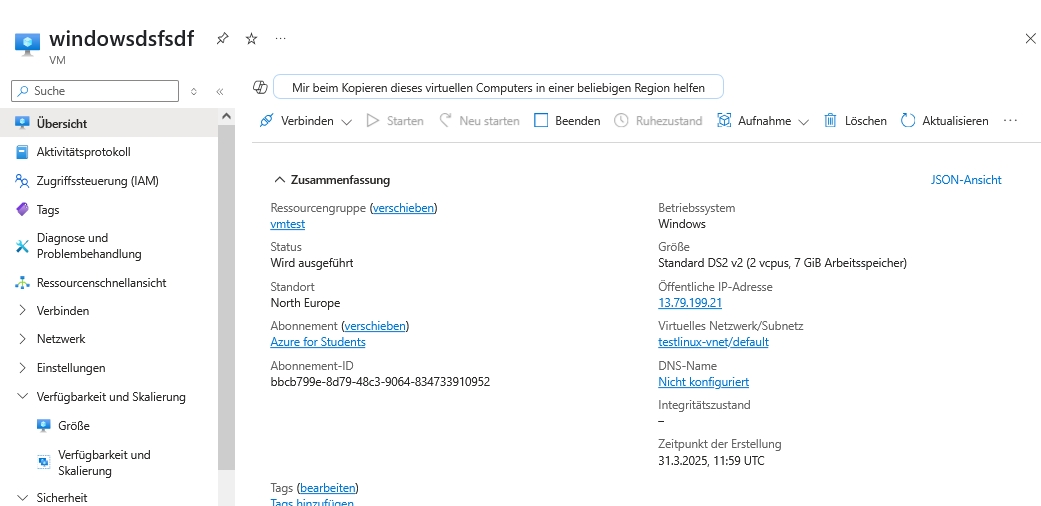Collapse the Zusammenfassung section
Image resolution: width=1041 pixels, height=506 pixels.
(x=280, y=180)
